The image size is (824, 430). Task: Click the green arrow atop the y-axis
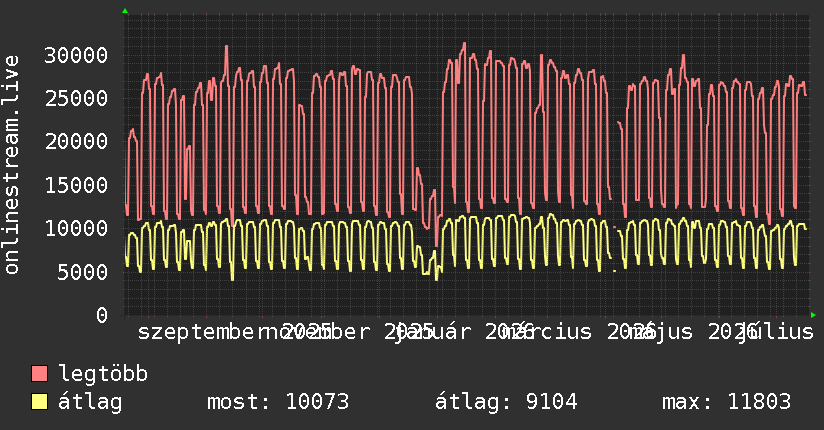pyautogui.click(x=125, y=11)
